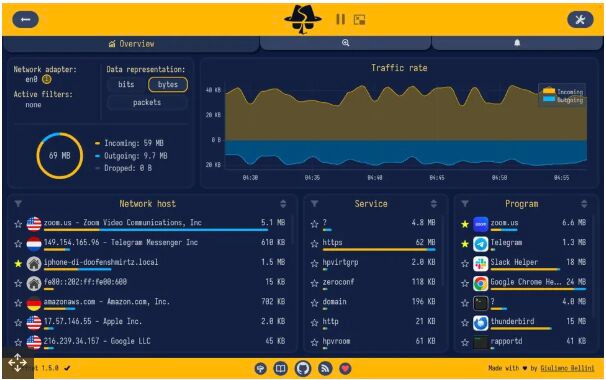Open the GitHub repository icon
Viewport: 606px width, 380px height.
[303, 368]
